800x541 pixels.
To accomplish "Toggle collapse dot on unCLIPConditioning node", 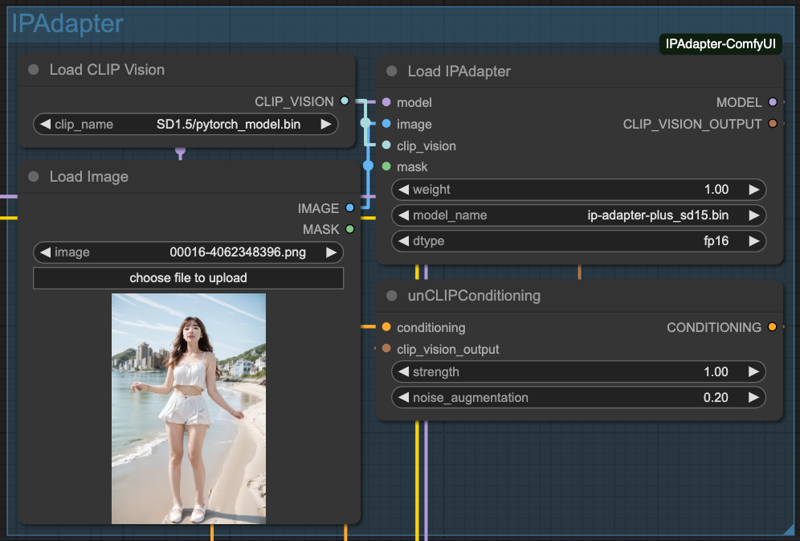I will click(x=392, y=296).
